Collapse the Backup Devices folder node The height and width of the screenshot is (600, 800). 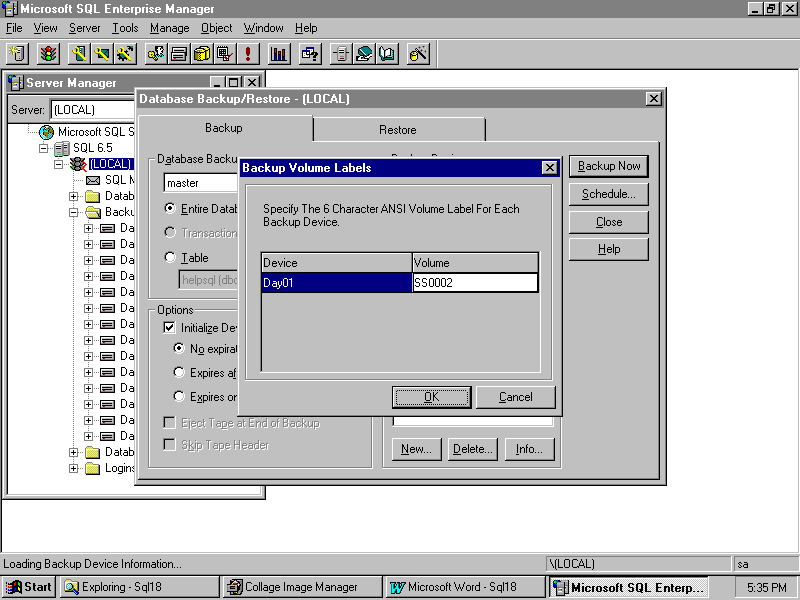(73, 212)
